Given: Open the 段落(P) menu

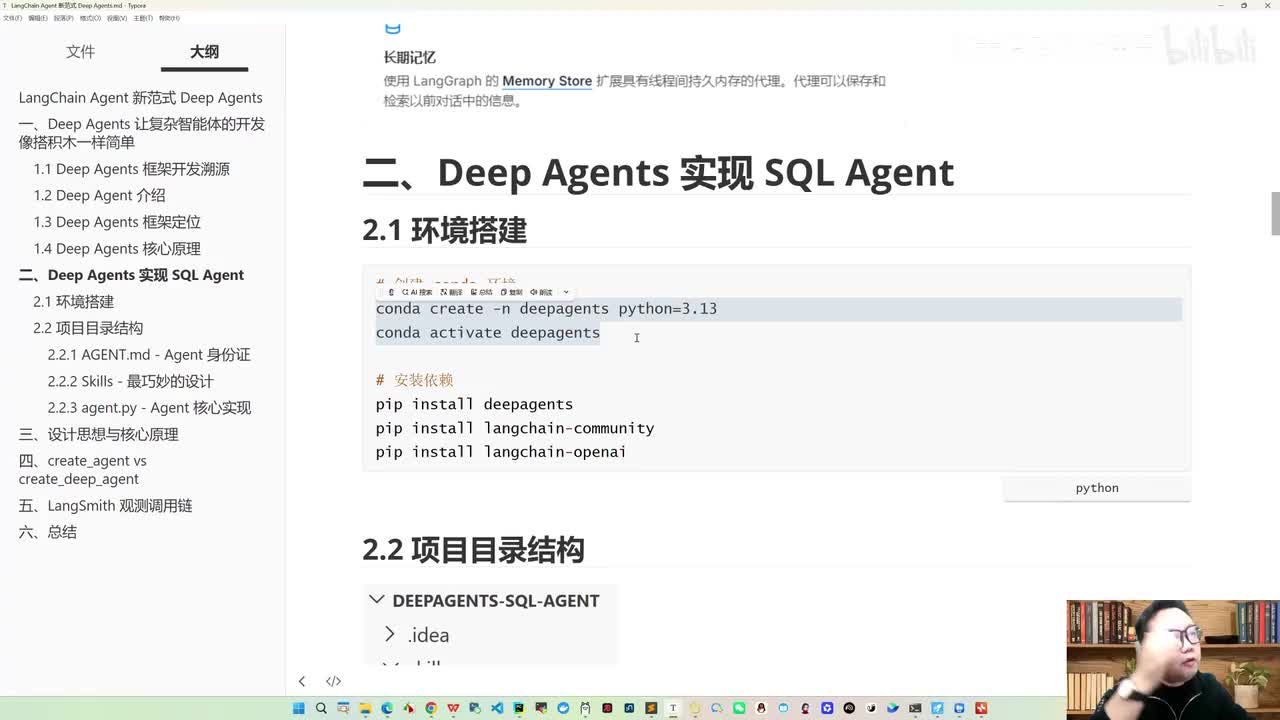Looking at the screenshot, I should pyautogui.click(x=64, y=18).
